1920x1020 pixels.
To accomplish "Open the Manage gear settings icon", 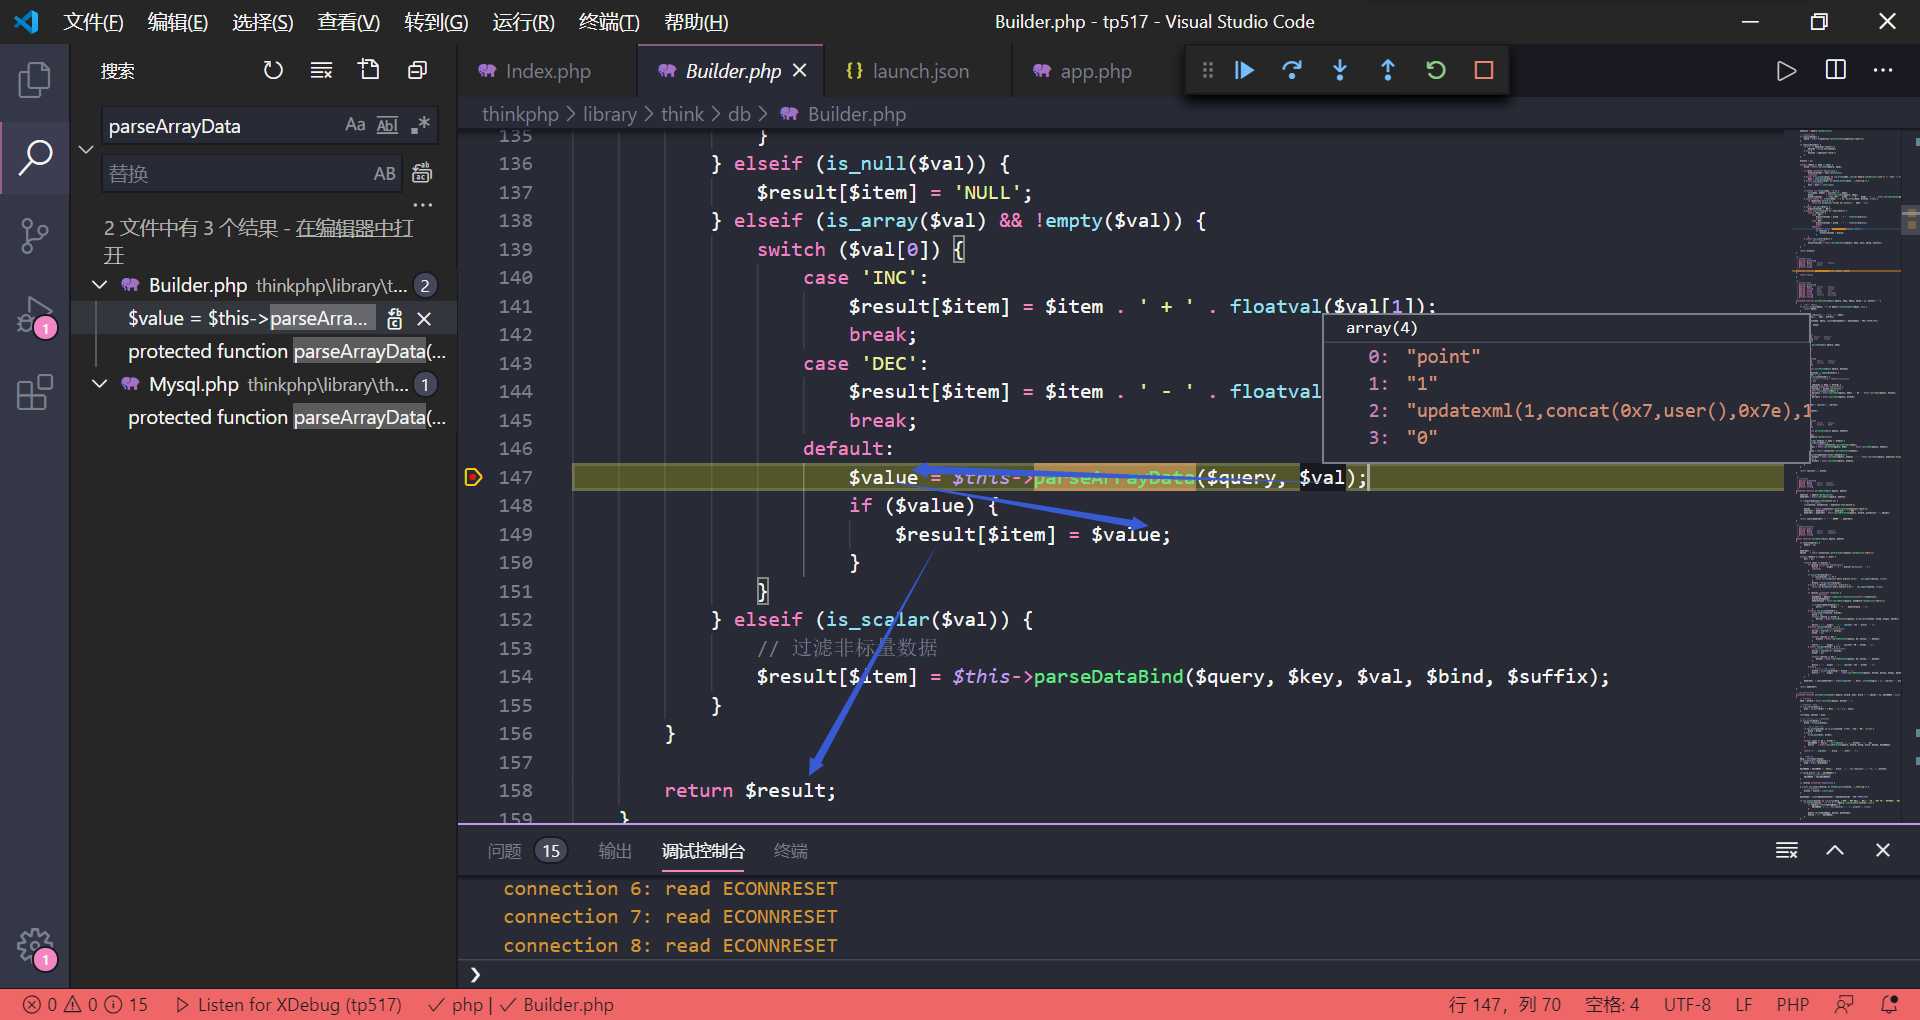I will 35,945.
